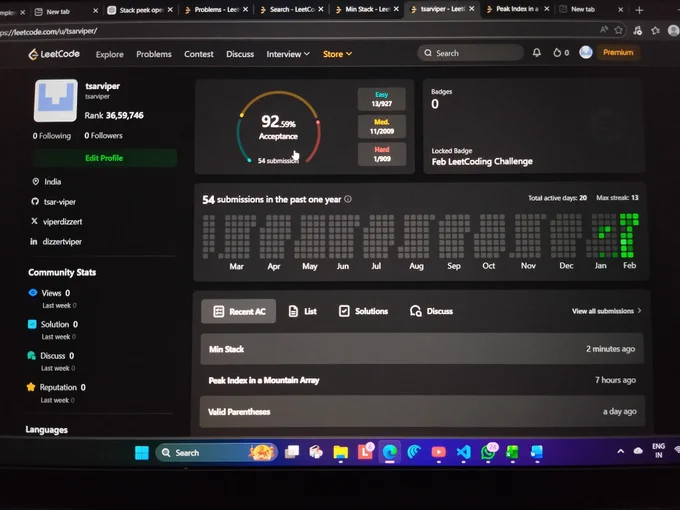Click ENG IN language indicator
The image size is (680, 510).
(x=658, y=451)
